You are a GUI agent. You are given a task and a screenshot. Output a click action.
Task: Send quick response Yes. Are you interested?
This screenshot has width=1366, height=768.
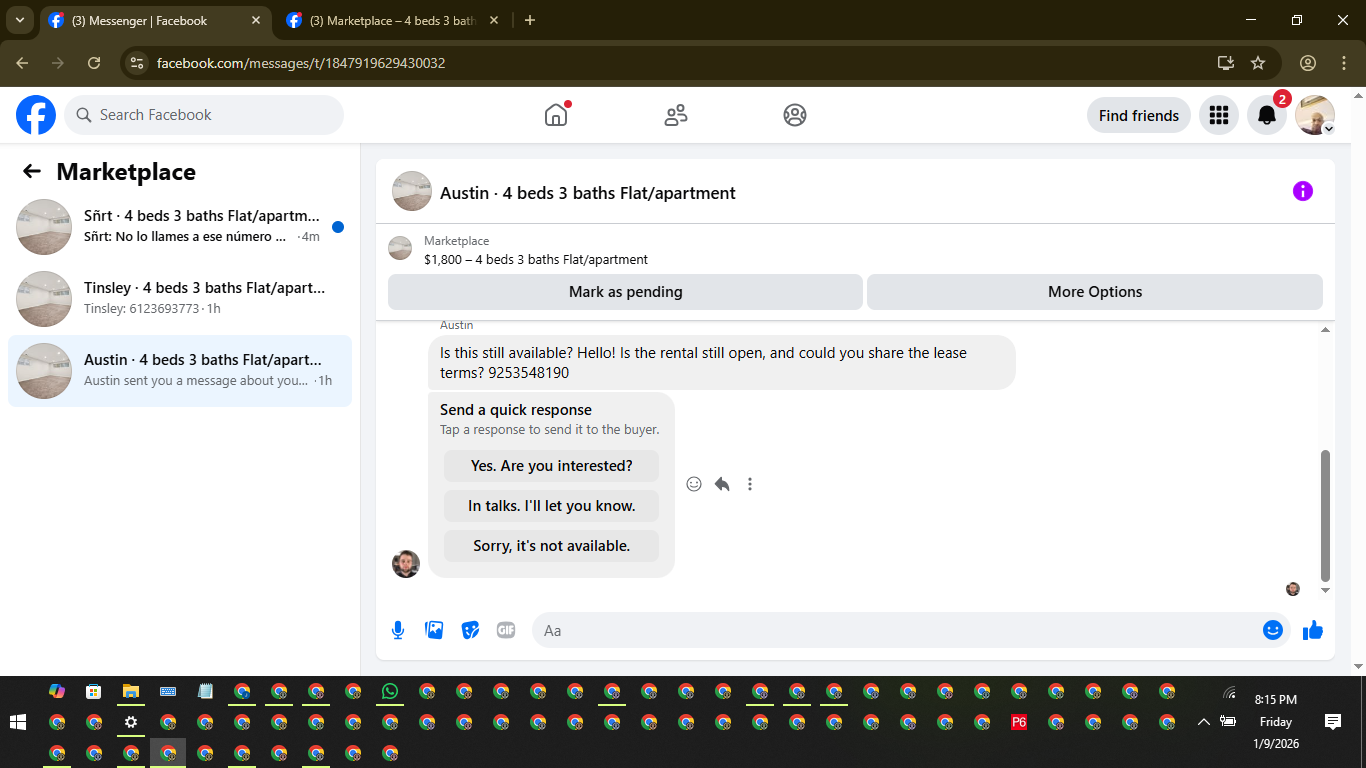tap(552, 466)
